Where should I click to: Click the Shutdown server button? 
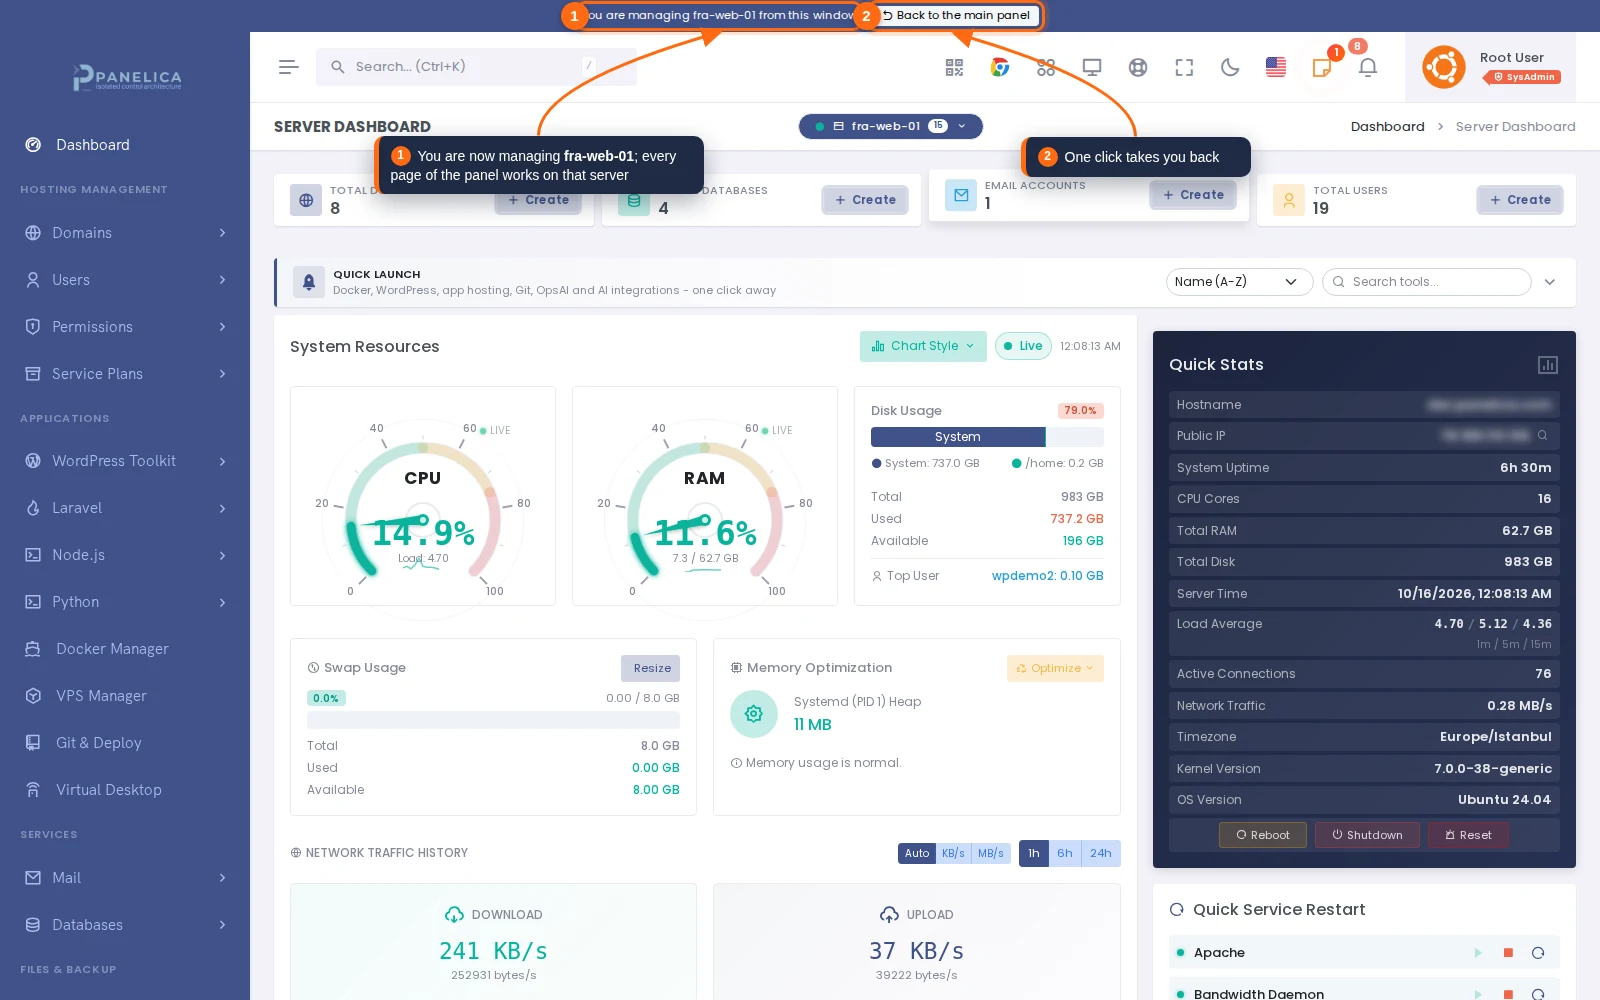coord(1367,835)
